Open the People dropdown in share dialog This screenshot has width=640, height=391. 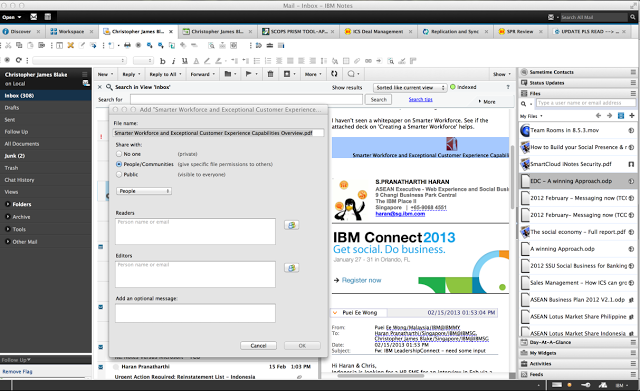(x=144, y=191)
